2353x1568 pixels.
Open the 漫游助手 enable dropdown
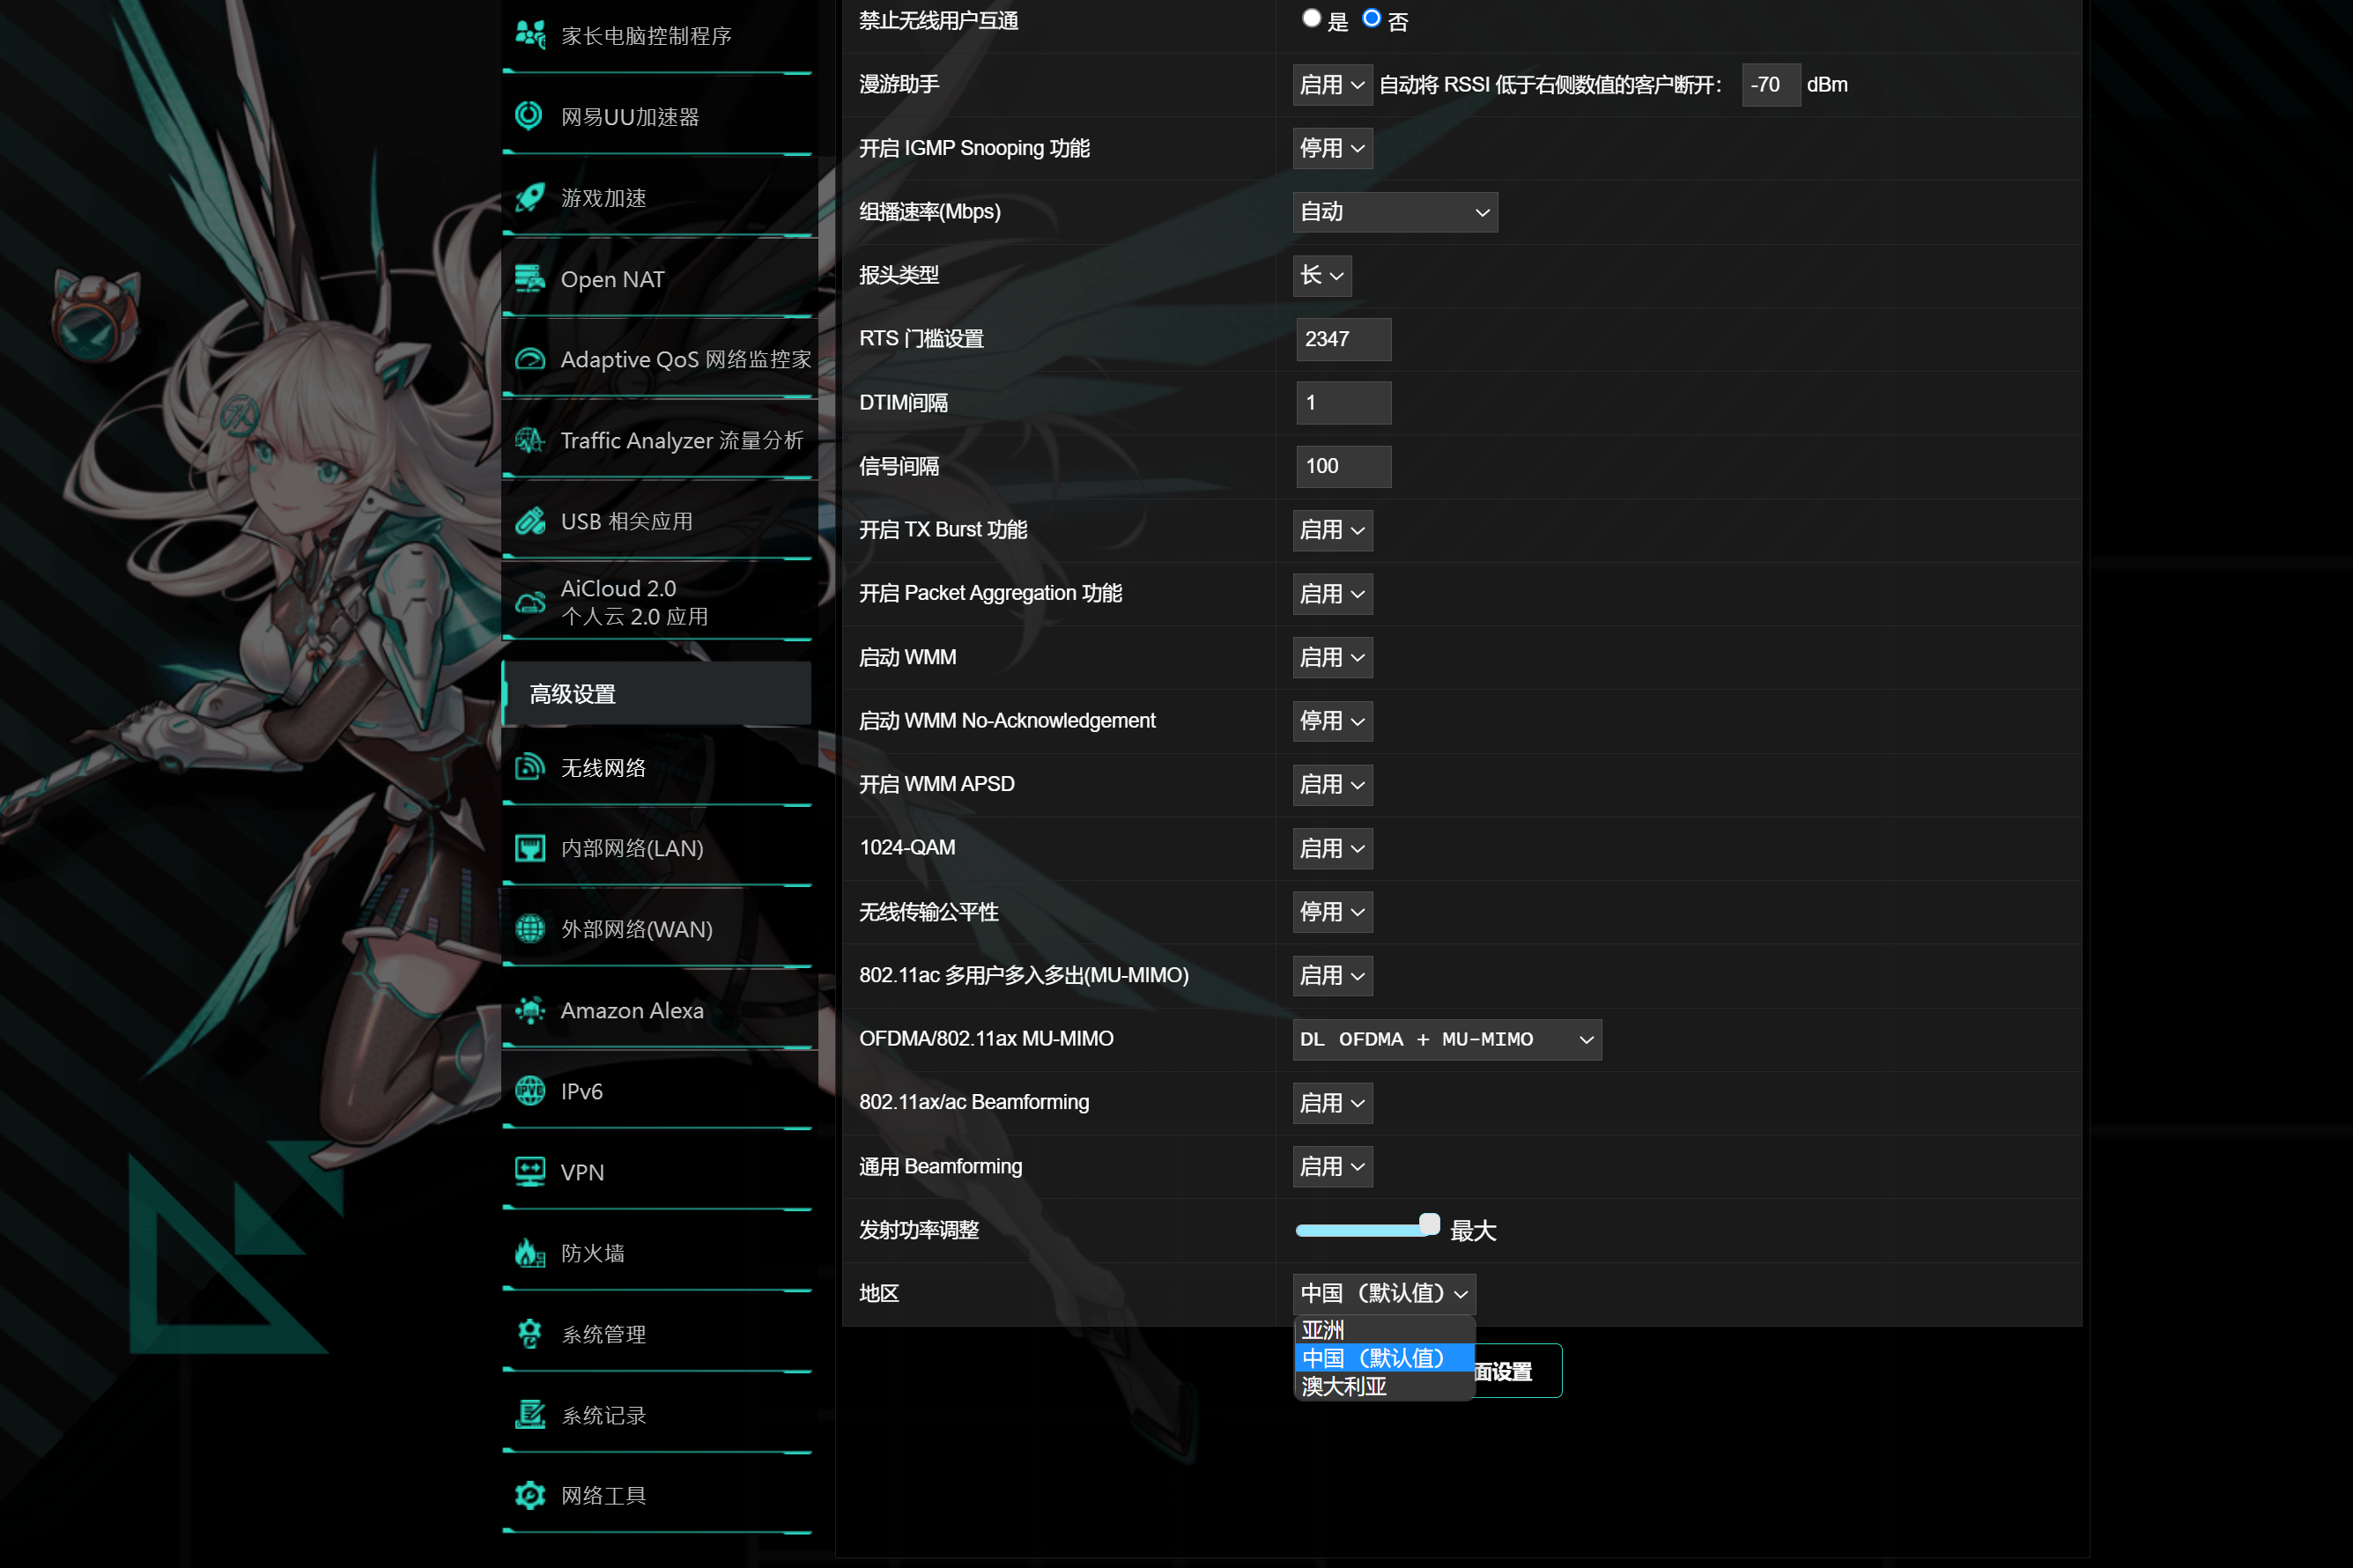1332,85
